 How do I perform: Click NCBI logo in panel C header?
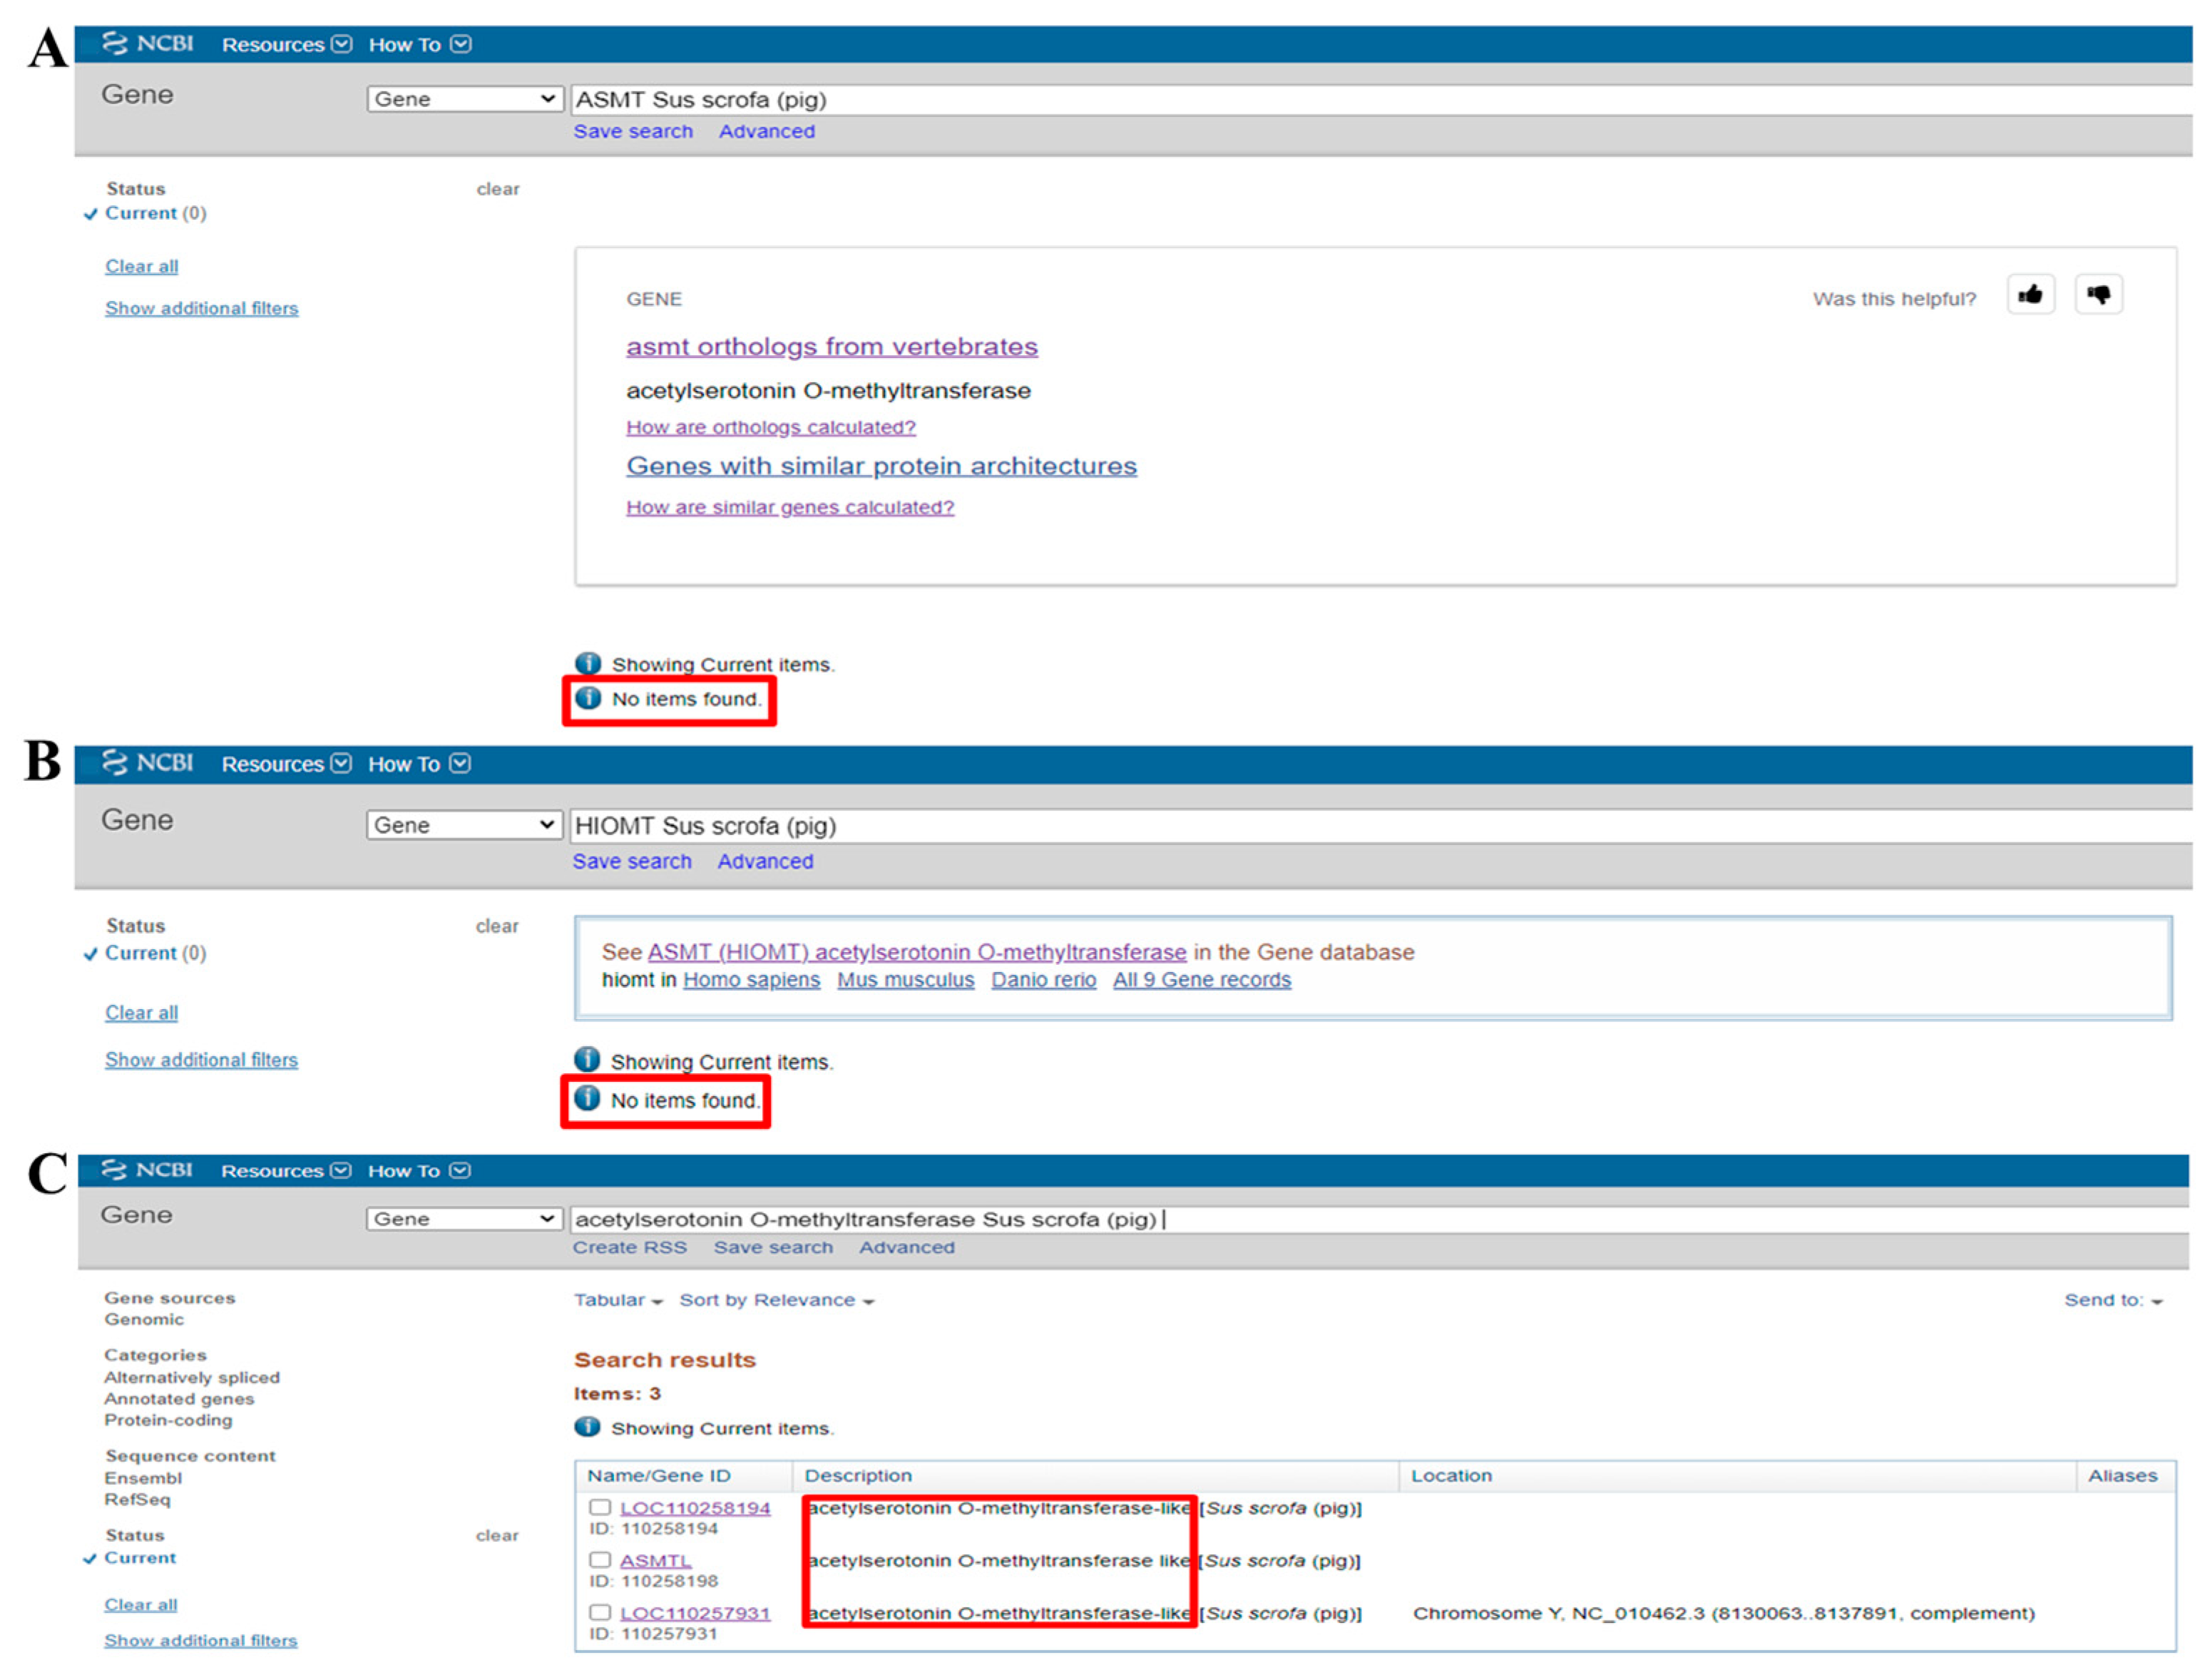147,1170
